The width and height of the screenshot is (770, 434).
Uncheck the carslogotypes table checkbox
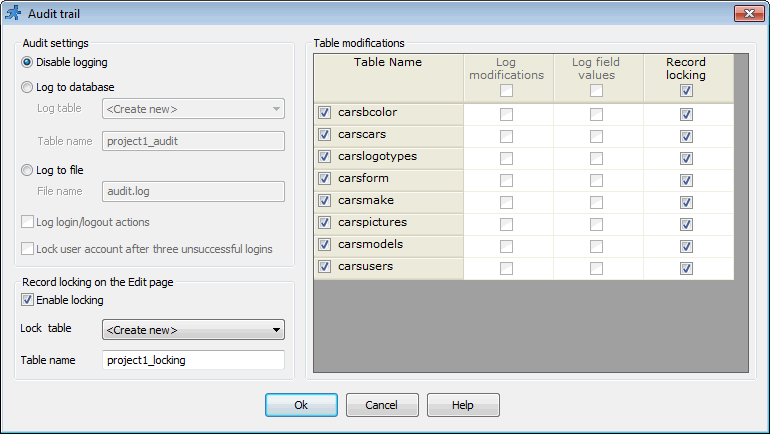pyautogui.click(x=324, y=157)
